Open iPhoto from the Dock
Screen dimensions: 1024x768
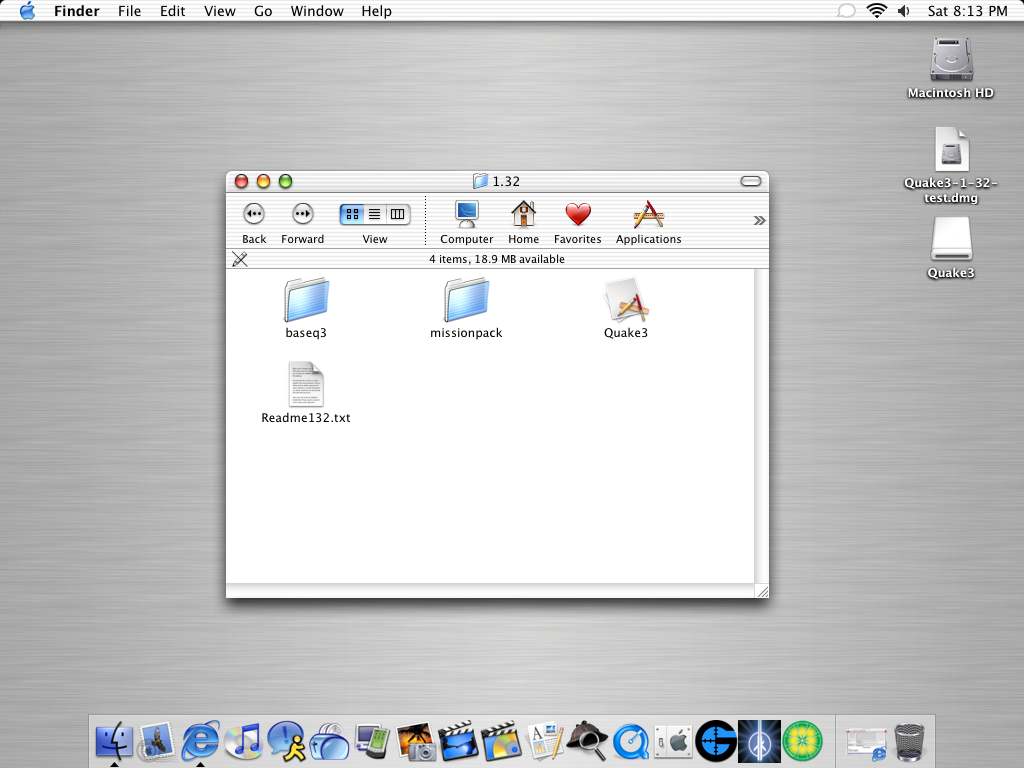(415, 741)
